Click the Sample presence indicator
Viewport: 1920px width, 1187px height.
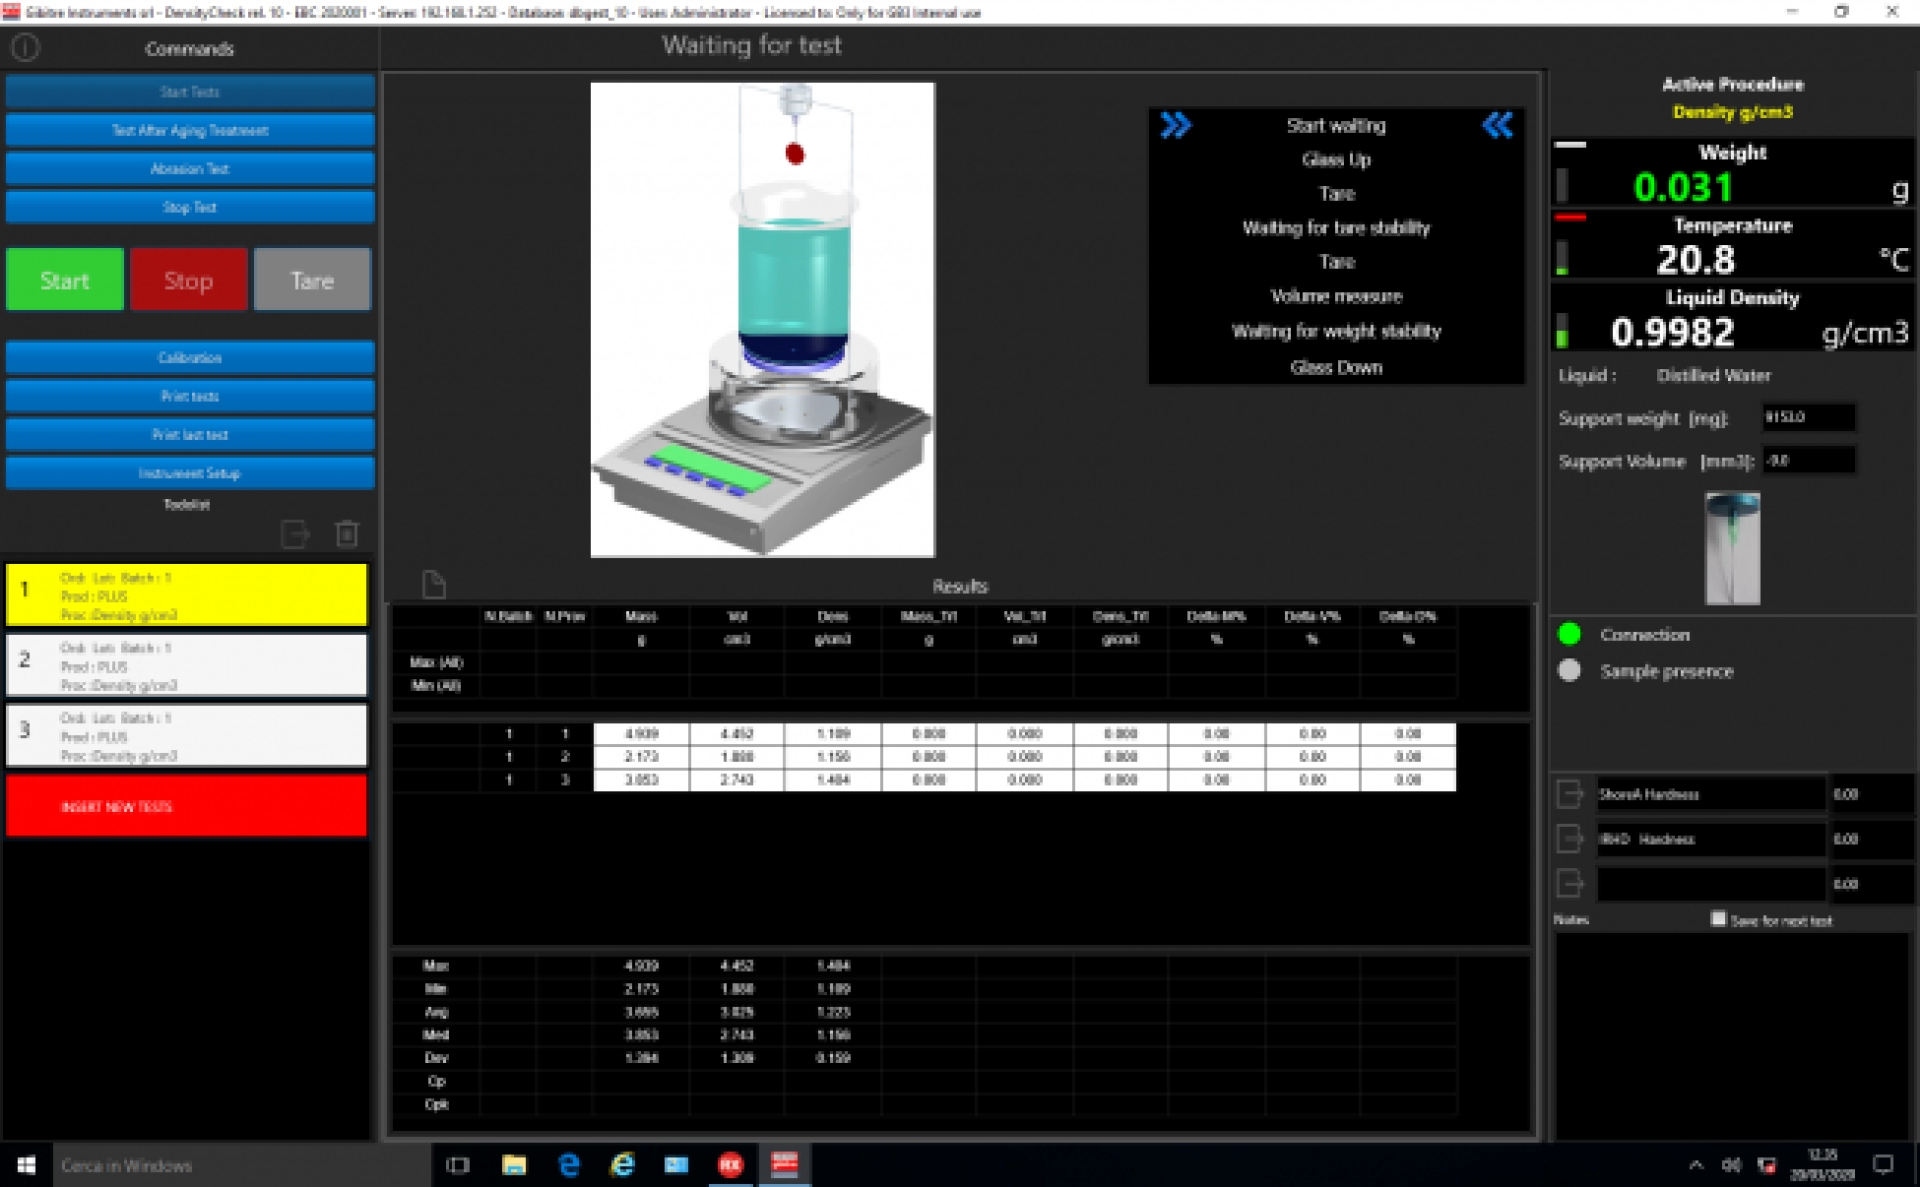click(1570, 671)
